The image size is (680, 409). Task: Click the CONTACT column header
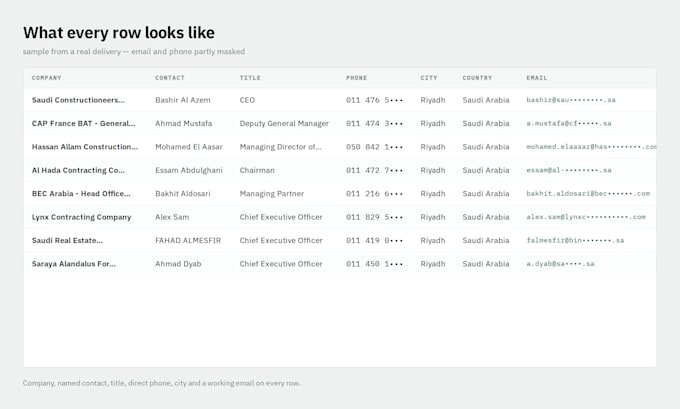point(170,78)
